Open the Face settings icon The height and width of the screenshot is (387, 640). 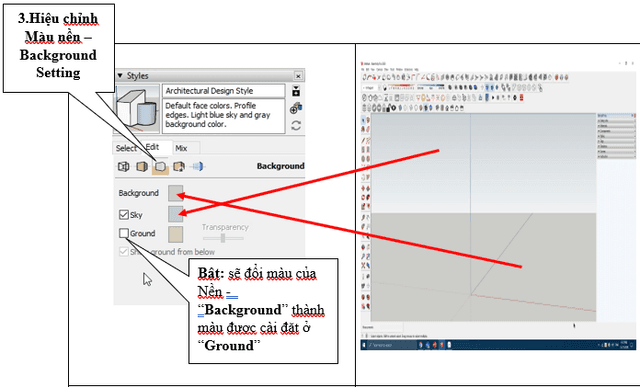tap(142, 166)
